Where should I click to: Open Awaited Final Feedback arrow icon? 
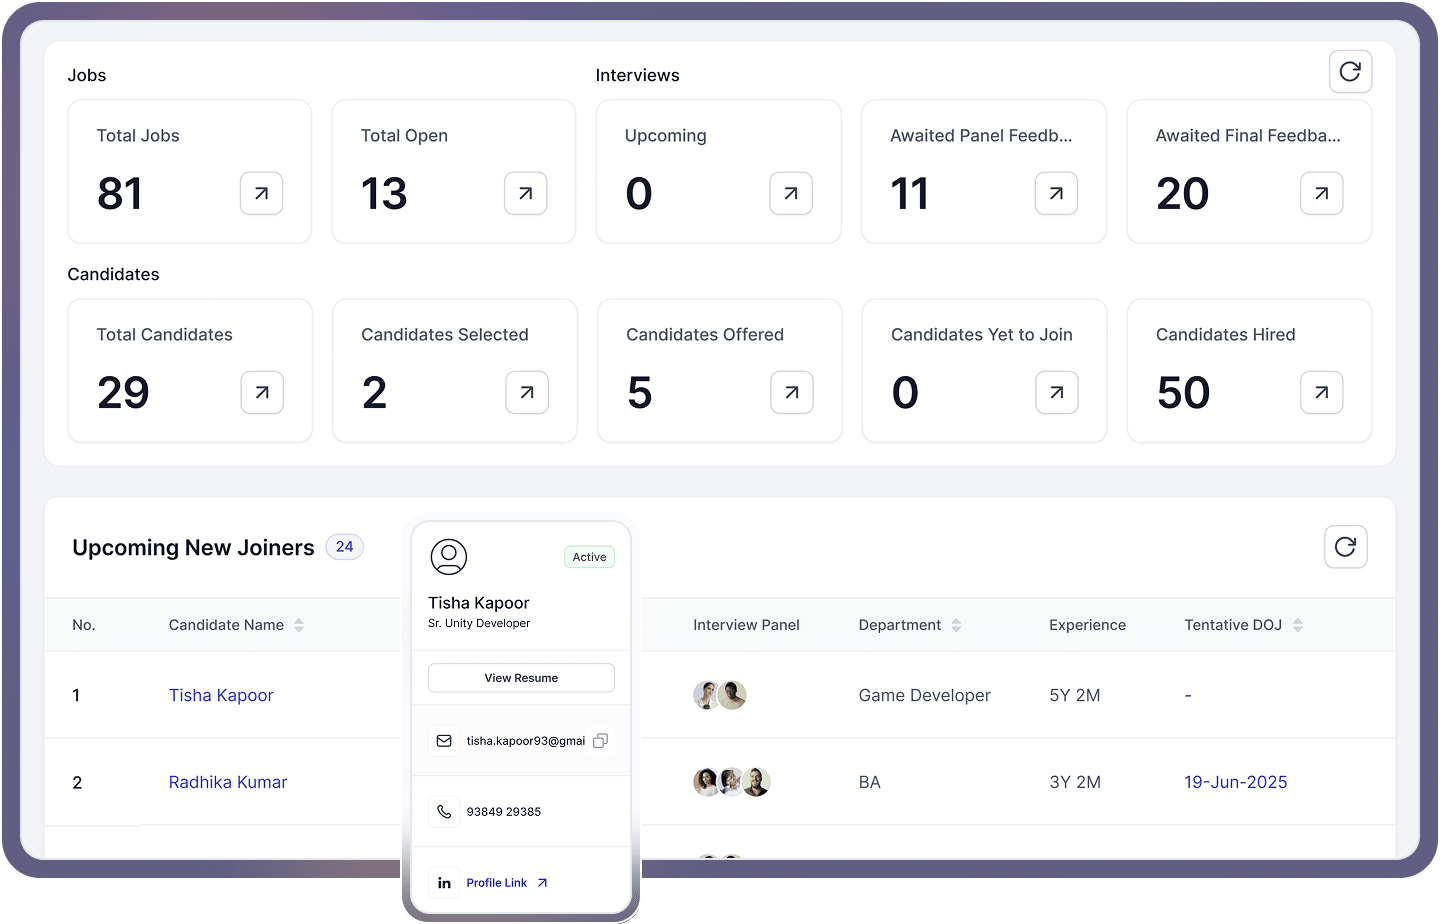[x=1321, y=193]
